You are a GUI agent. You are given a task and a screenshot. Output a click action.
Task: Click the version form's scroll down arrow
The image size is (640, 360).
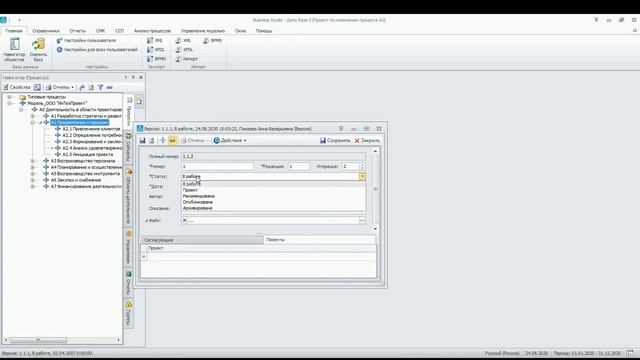point(376,229)
